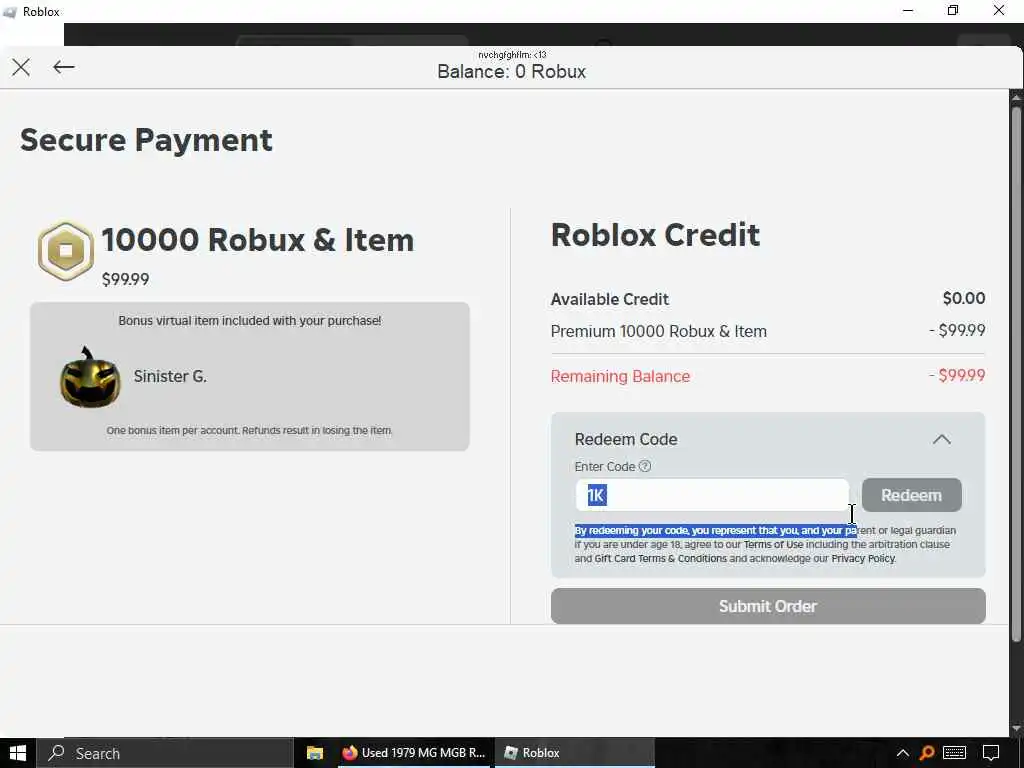Click the $0.00 available credit amount

(964, 298)
